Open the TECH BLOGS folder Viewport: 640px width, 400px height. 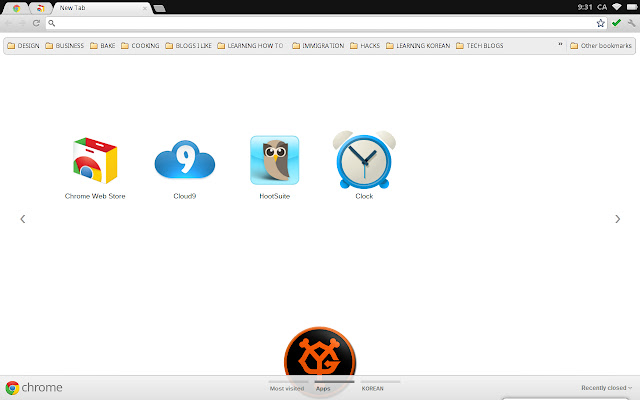coord(480,46)
